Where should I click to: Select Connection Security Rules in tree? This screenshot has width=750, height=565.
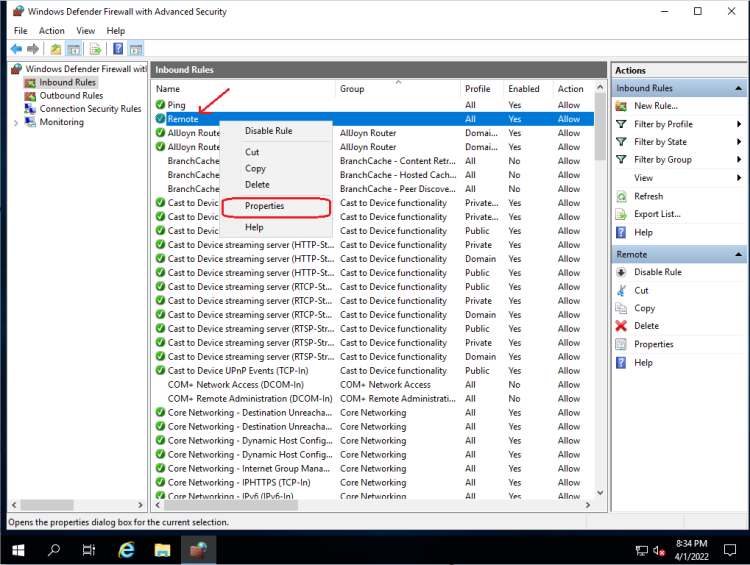tap(90, 109)
